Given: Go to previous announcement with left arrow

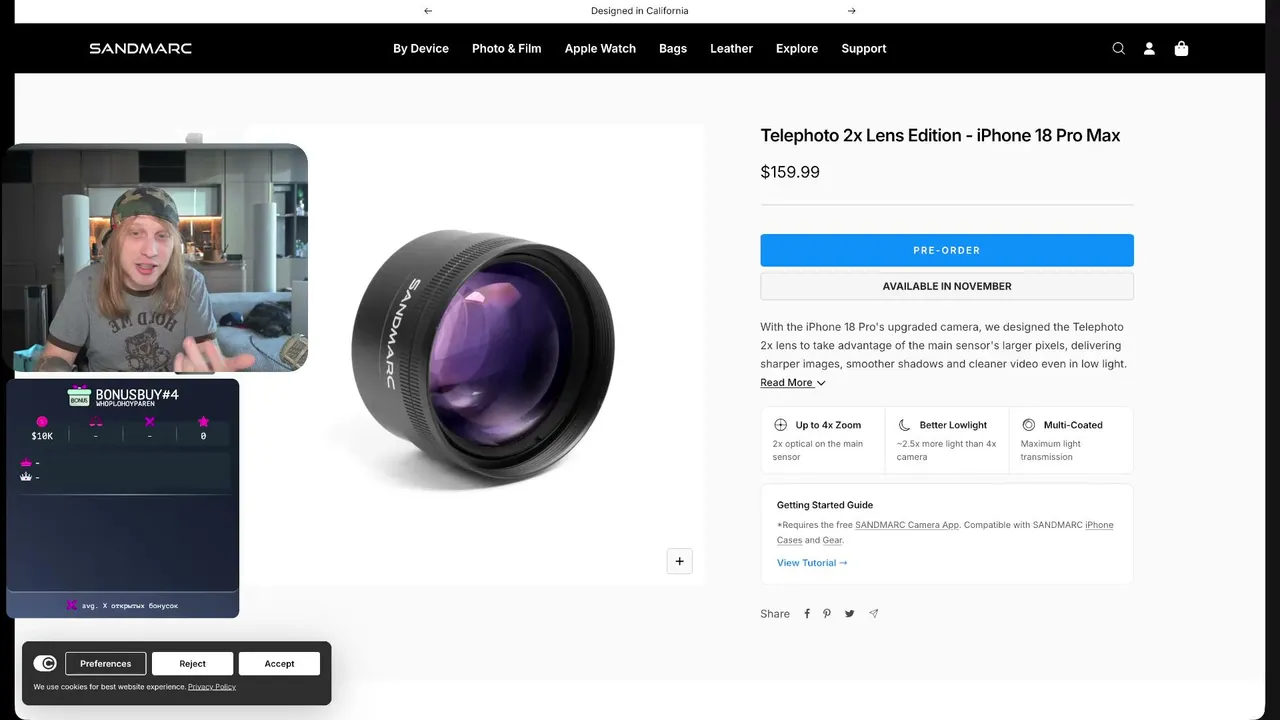Looking at the screenshot, I should coord(428,11).
